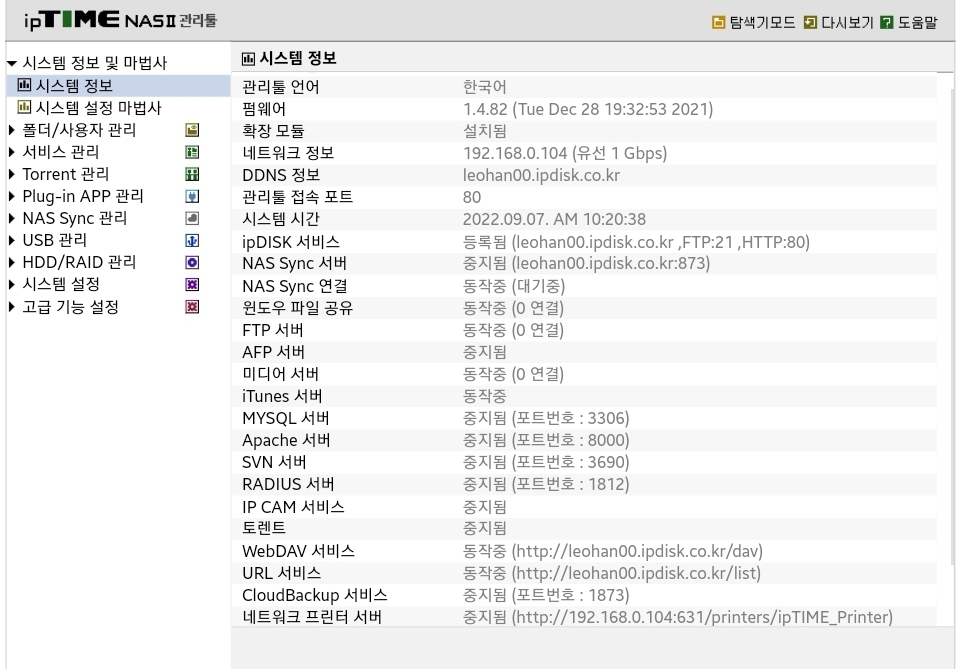Viewport: 977px width, 669px height.
Task: Expand the 폴더/사용자 관리 arrow
Action: click(x=11, y=130)
